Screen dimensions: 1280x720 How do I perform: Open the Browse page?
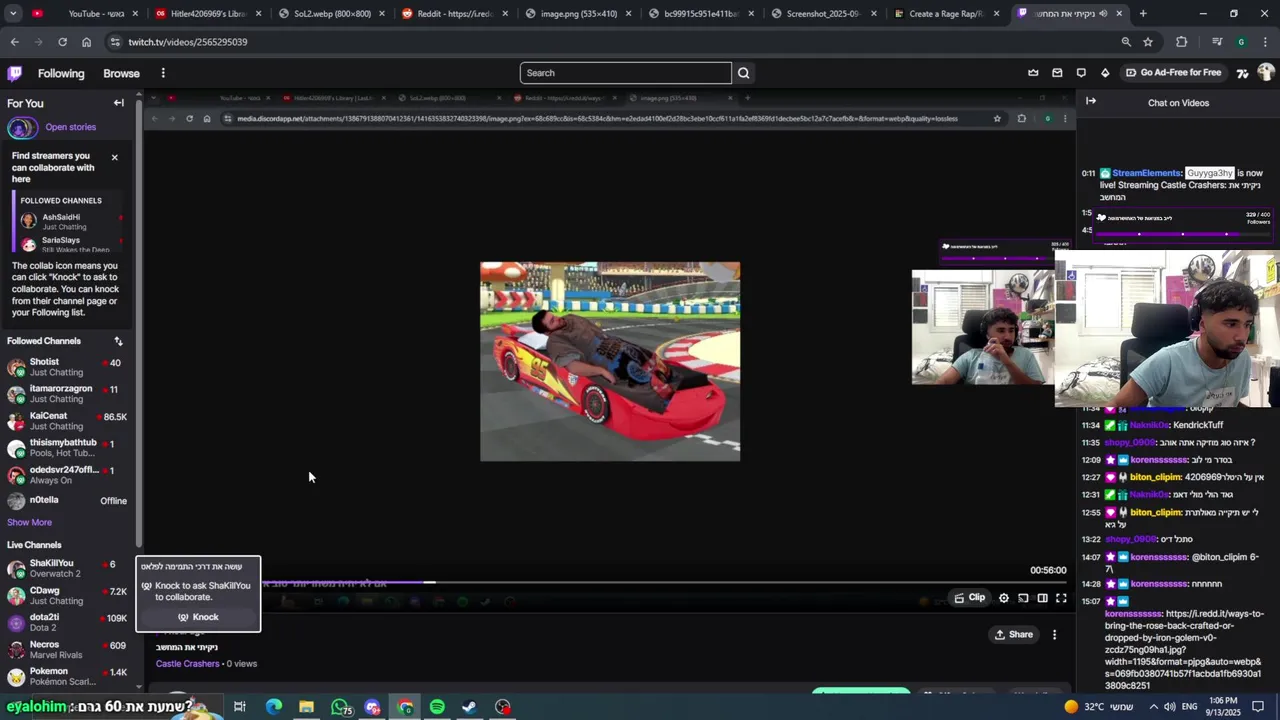tap(121, 73)
